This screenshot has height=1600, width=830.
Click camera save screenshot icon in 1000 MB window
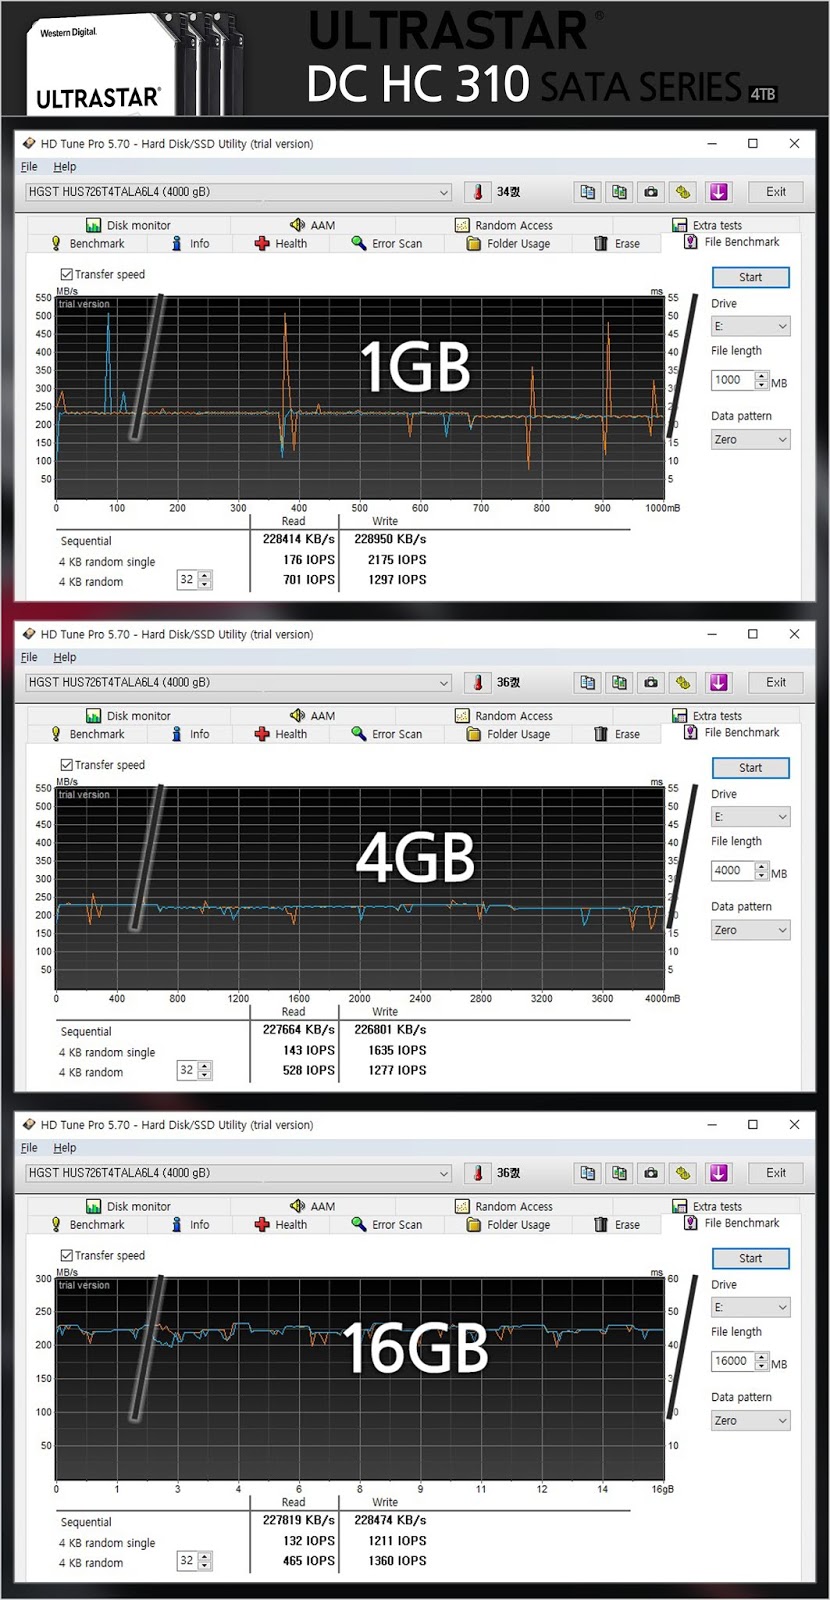(651, 192)
